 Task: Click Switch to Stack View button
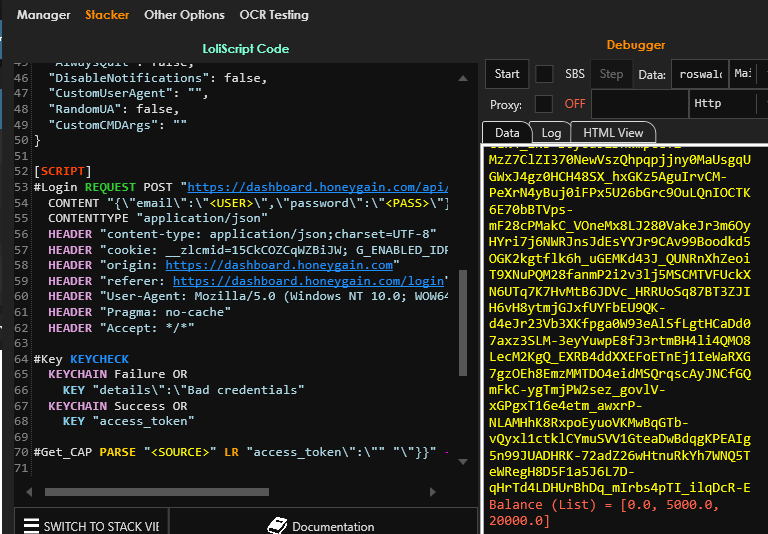pyautogui.click(x=92, y=524)
